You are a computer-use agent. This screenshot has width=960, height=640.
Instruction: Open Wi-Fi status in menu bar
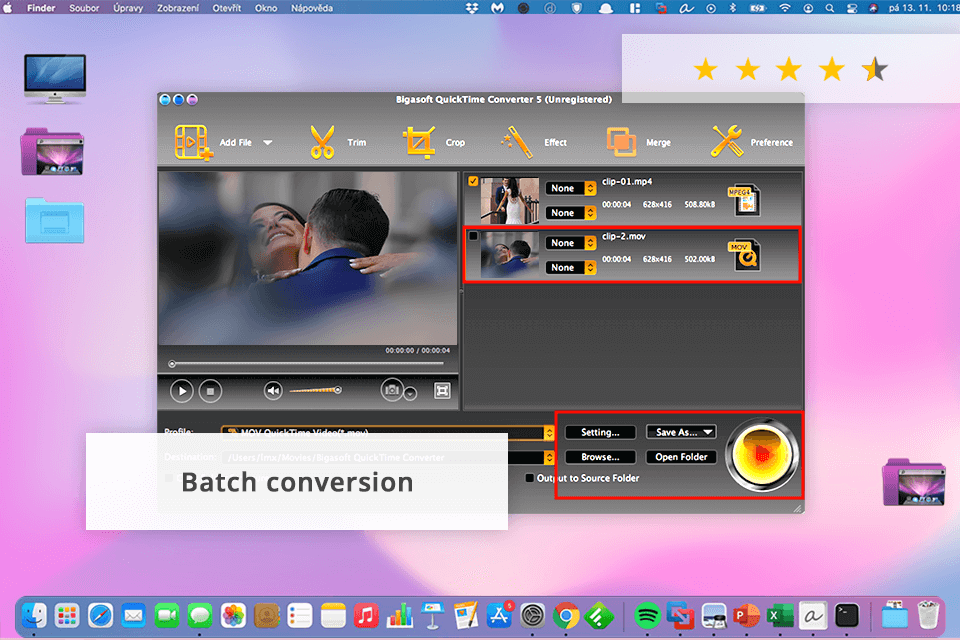(x=784, y=8)
